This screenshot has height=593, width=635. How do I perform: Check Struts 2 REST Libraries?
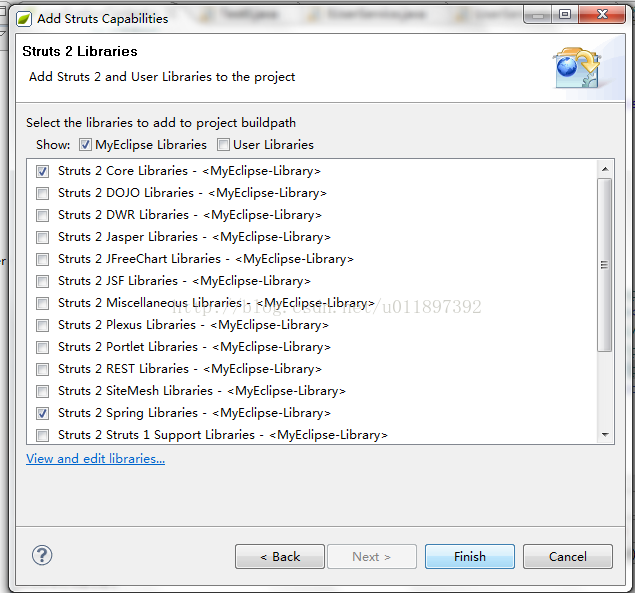[43, 369]
